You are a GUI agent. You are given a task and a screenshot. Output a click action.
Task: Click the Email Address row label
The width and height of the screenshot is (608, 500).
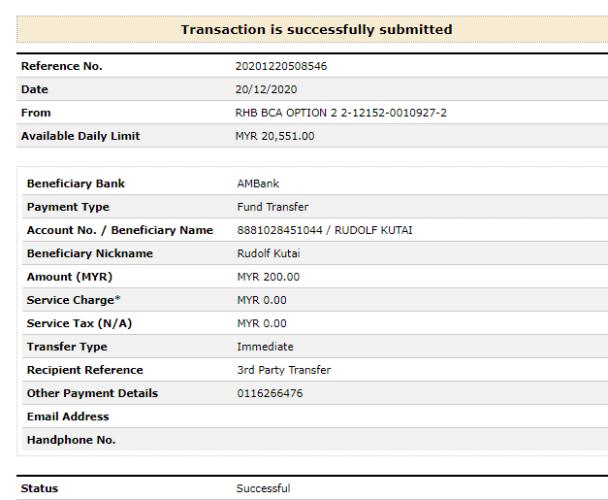click(x=68, y=417)
